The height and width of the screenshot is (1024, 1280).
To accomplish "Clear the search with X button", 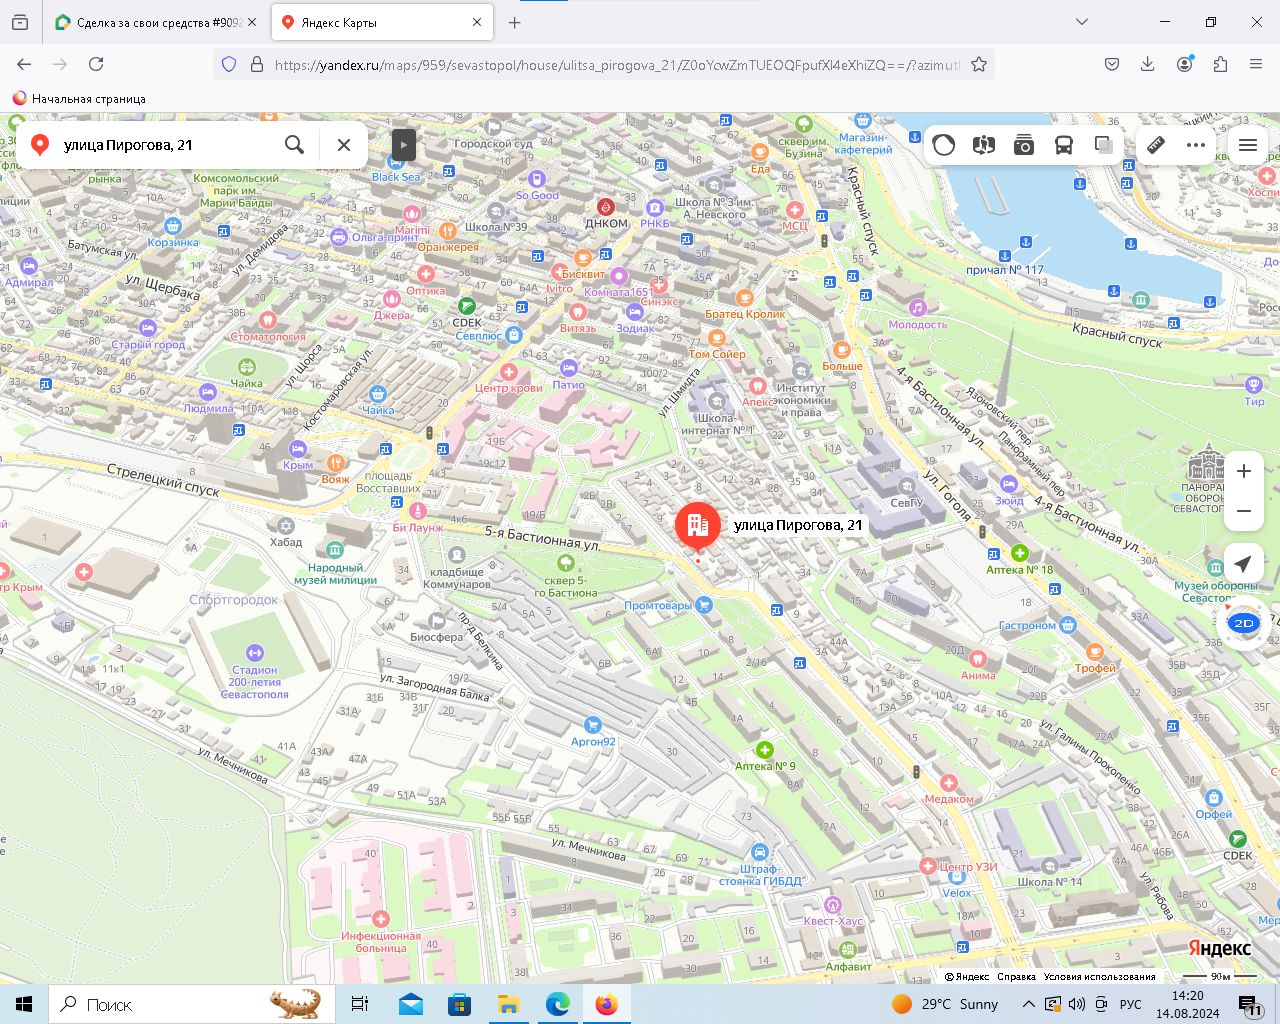I will click(x=344, y=145).
